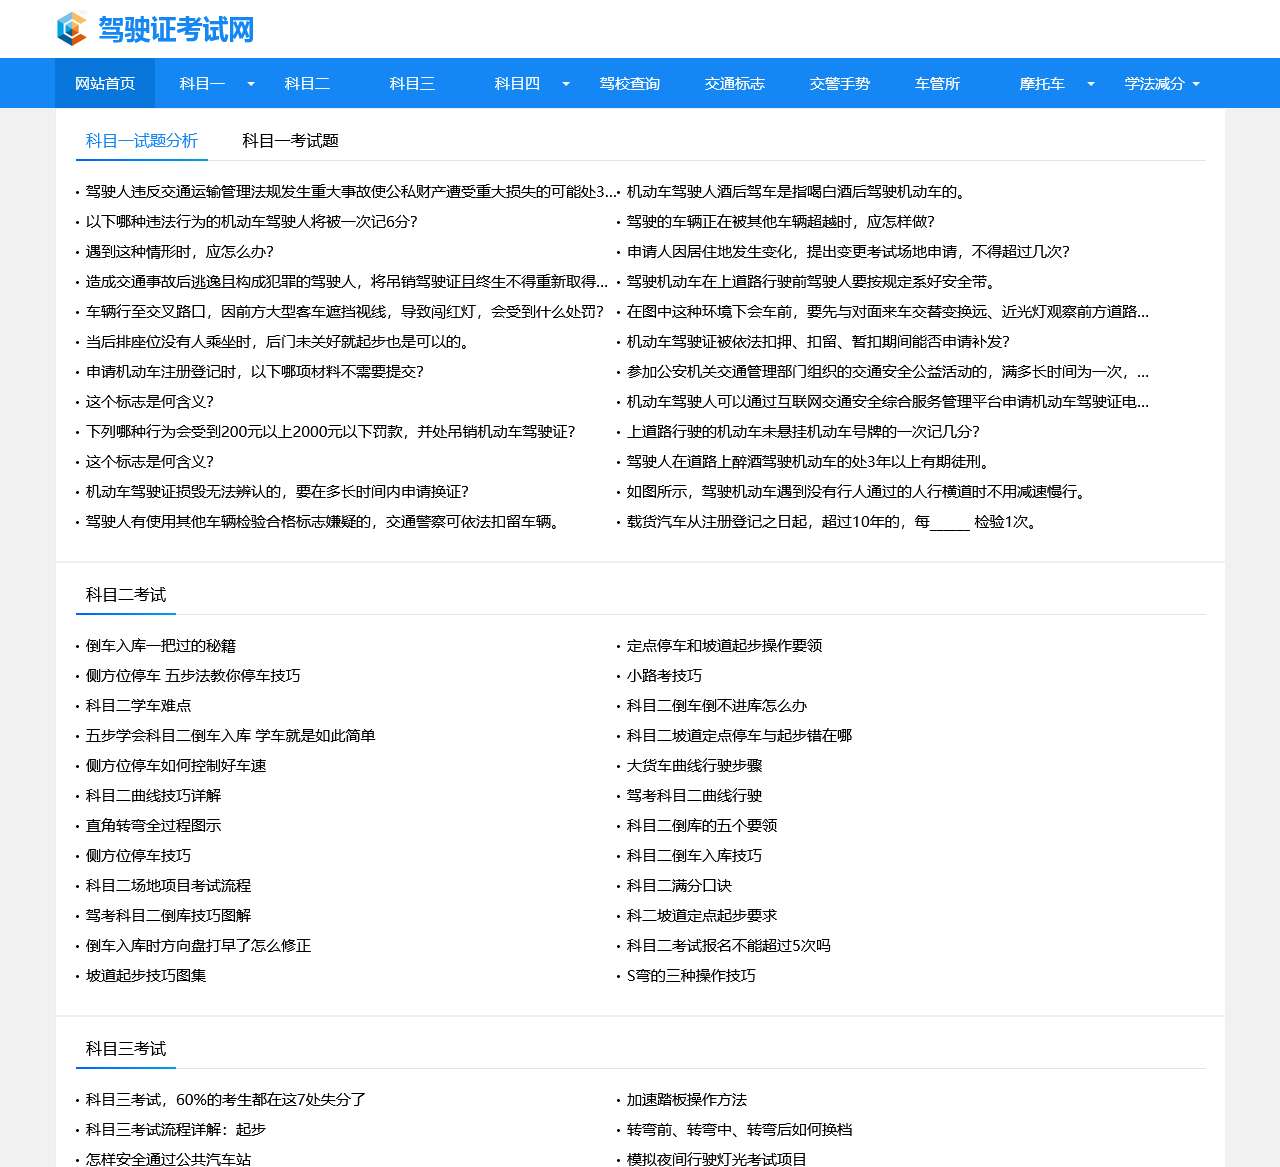
Task: Open question 驾驶机动车在上道路行驶前系好安全带
Action: coord(811,282)
